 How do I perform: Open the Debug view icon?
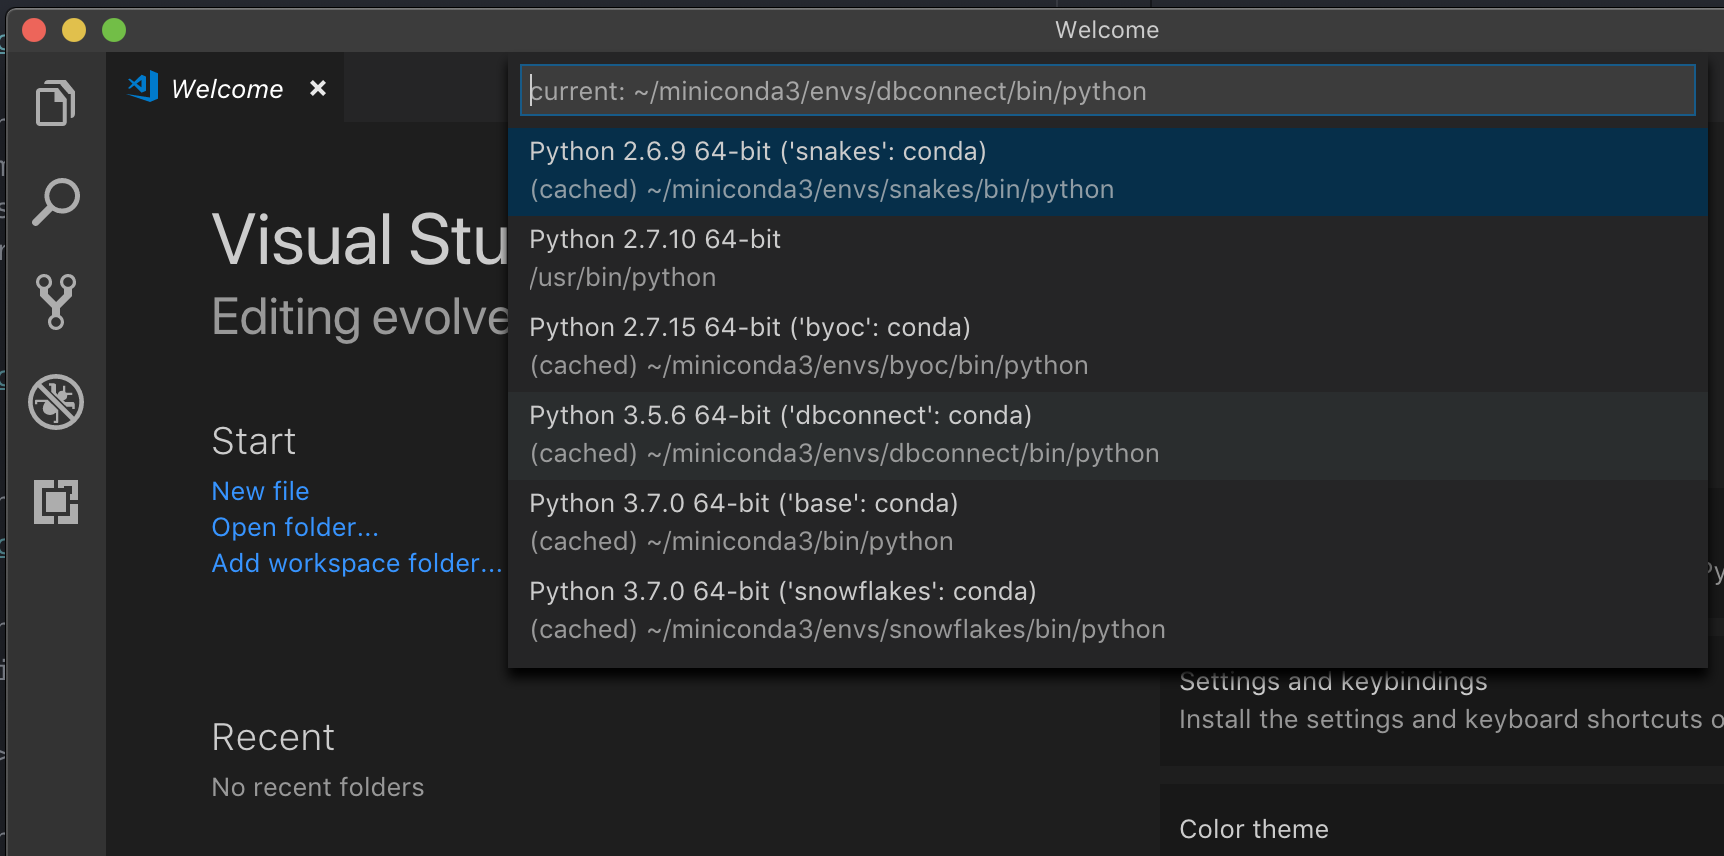point(56,402)
